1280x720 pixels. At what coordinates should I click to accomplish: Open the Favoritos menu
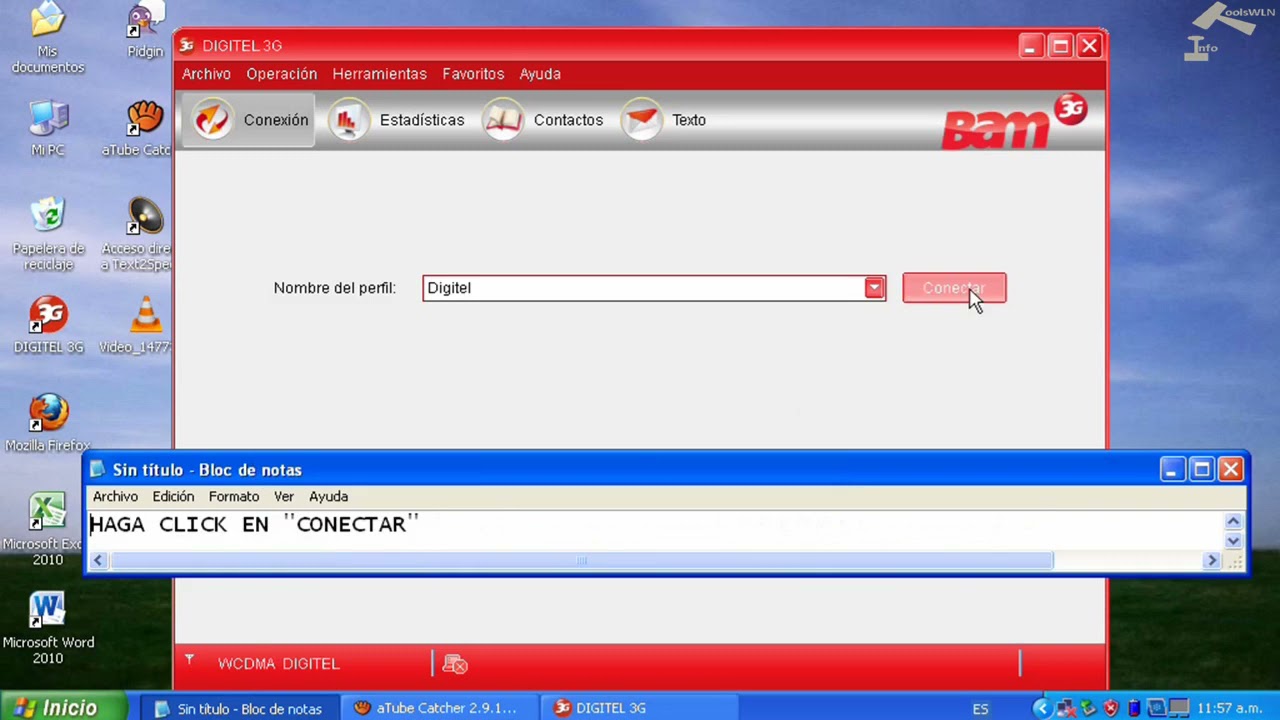click(x=473, y=74)
